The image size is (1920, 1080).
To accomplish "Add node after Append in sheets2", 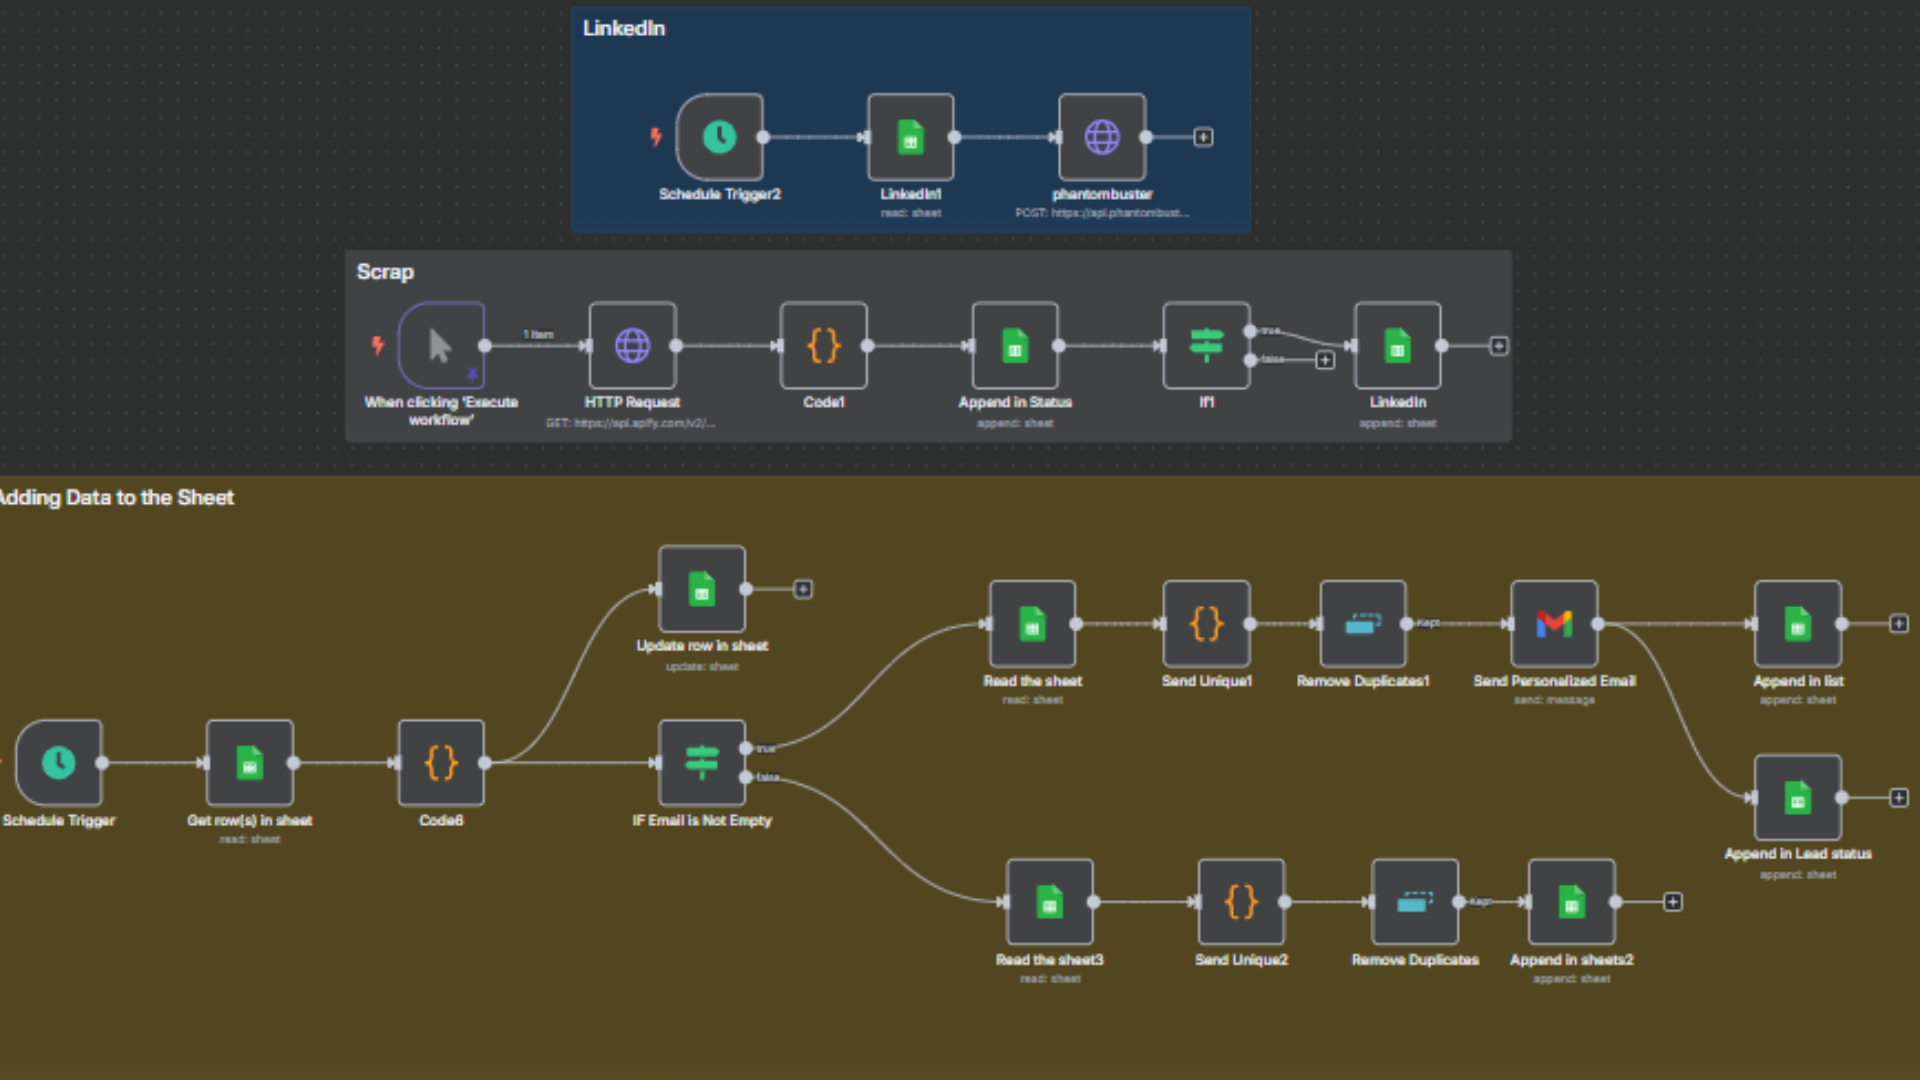I will (1673, 902).
